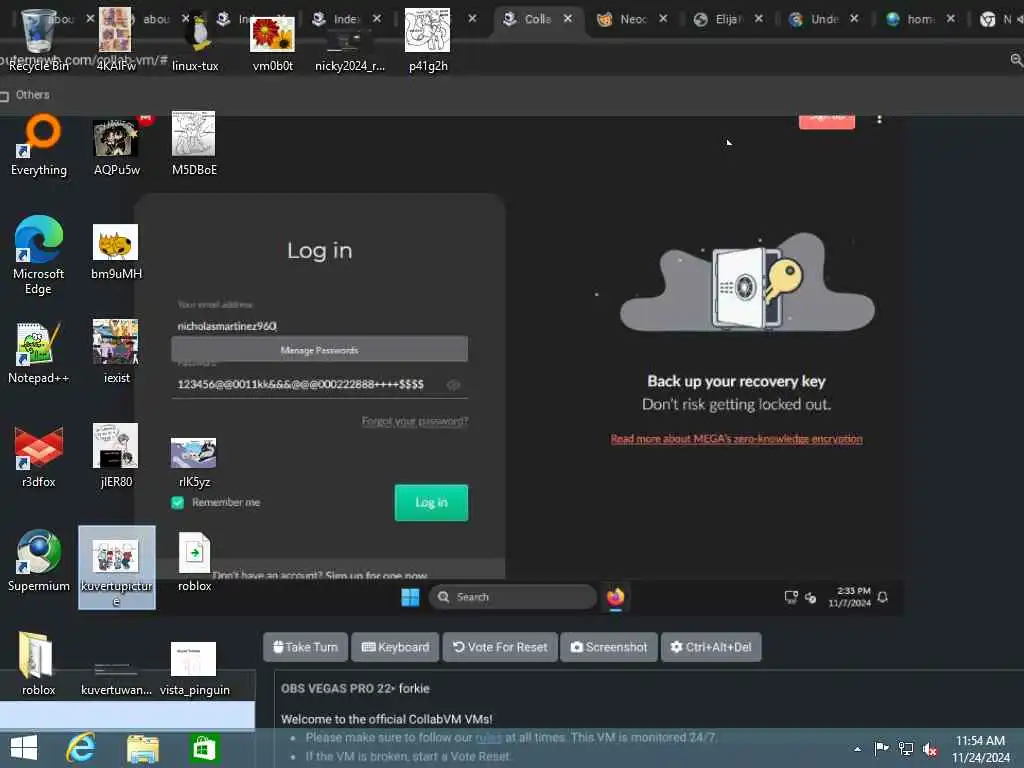Click the VM taskbar Search box
This screenshot has width=1024, height=768.
tap(513, 597)
